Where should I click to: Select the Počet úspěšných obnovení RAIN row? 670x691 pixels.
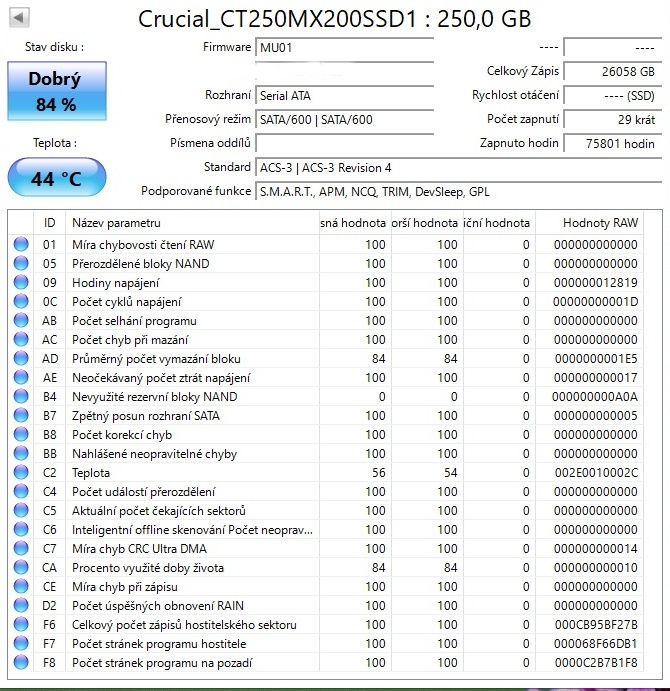click(326, 606)
